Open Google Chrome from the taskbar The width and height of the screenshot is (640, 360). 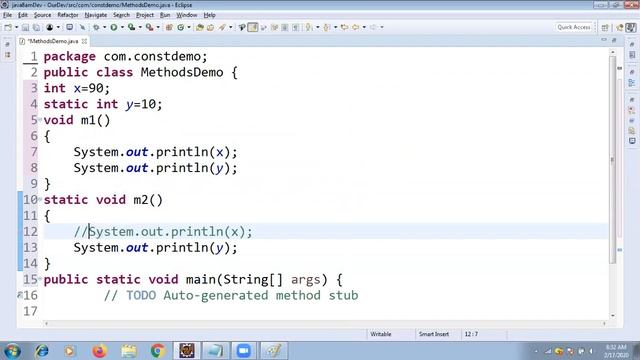(x=158, y=351)
